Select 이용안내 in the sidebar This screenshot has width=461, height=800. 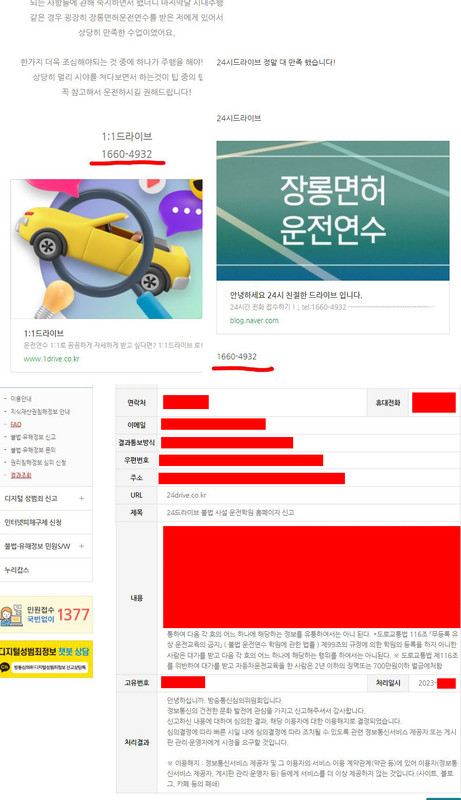pos(21,398)
